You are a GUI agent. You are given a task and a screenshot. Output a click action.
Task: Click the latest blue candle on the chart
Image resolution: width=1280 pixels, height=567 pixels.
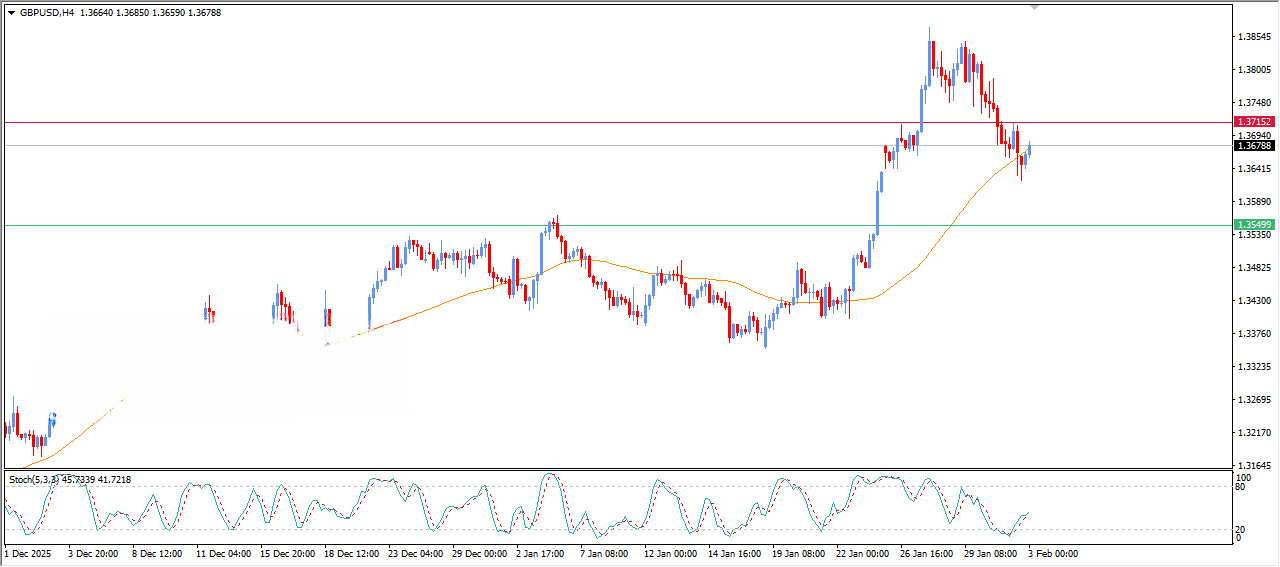(1029, 150)
